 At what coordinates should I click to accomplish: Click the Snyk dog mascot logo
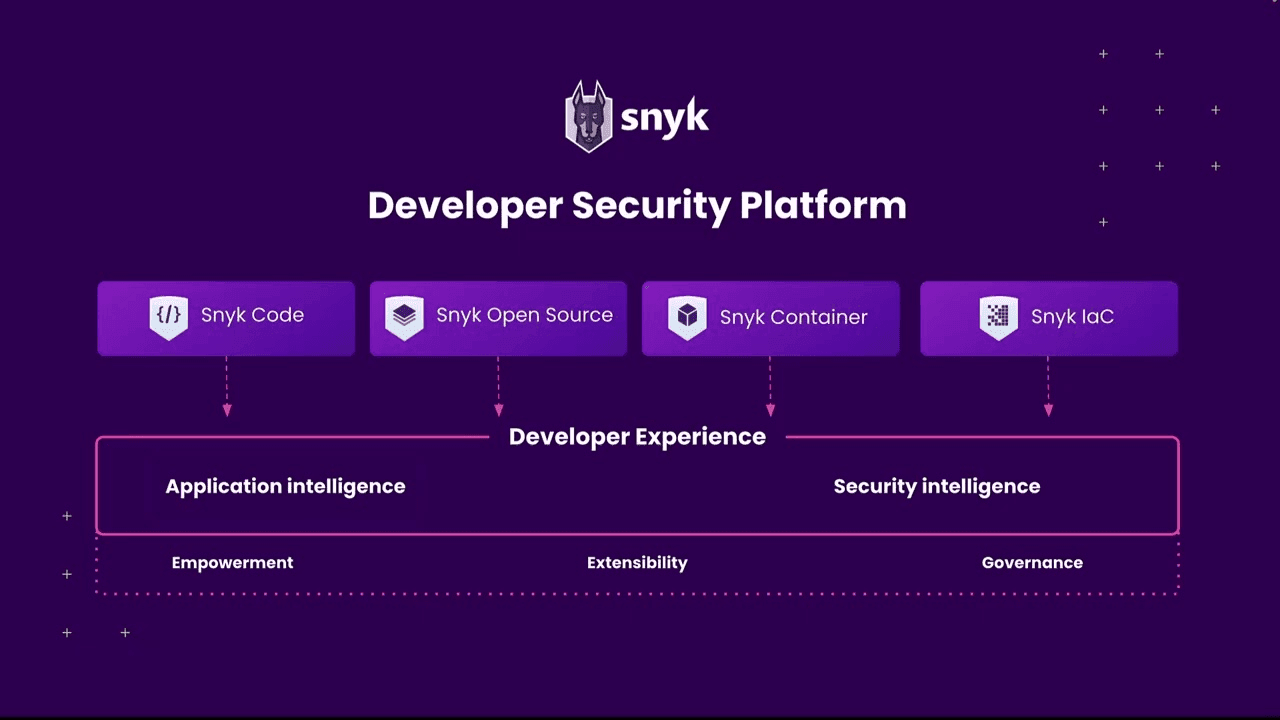588,117
